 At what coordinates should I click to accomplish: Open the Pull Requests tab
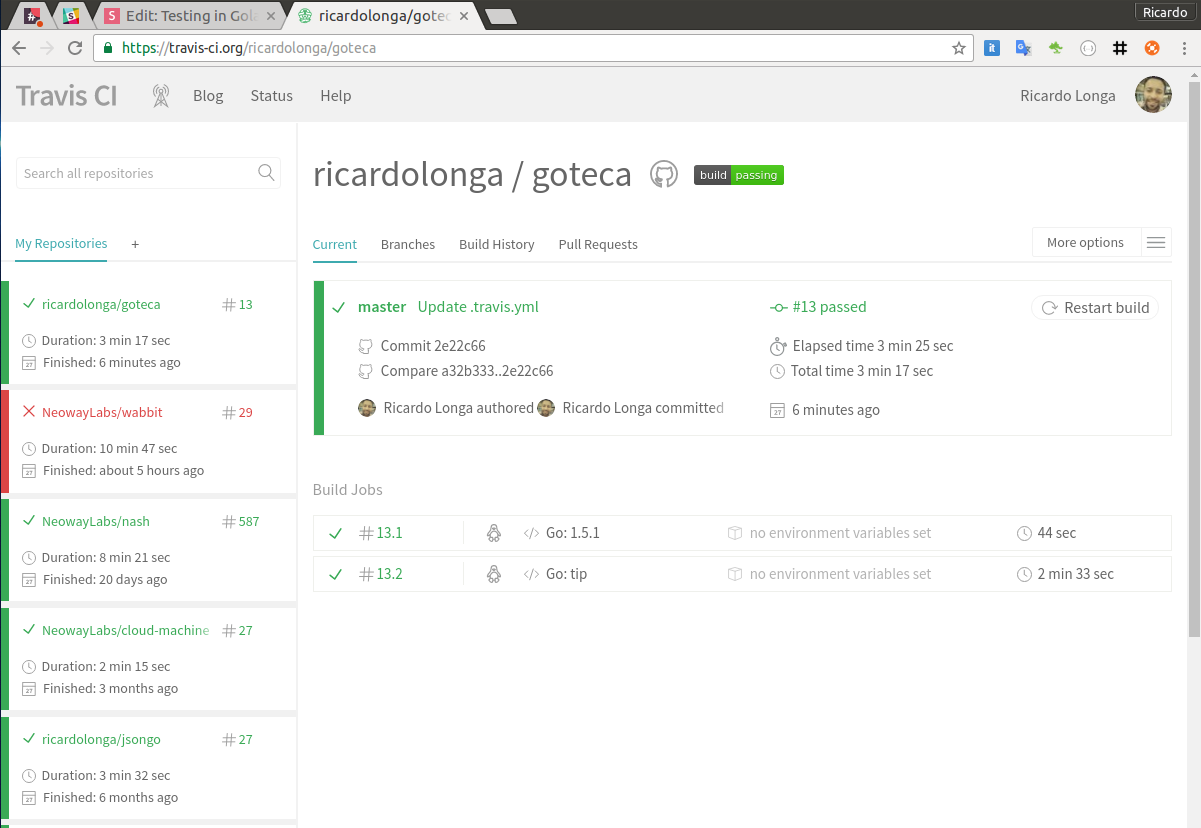(x=598, y=244)
